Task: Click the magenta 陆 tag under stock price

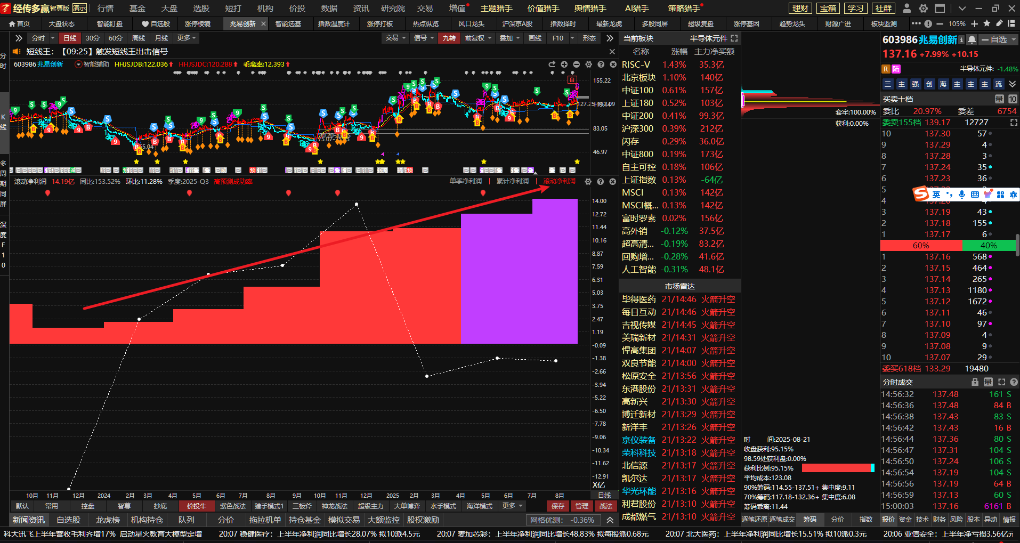Action: tap(896, 69)
